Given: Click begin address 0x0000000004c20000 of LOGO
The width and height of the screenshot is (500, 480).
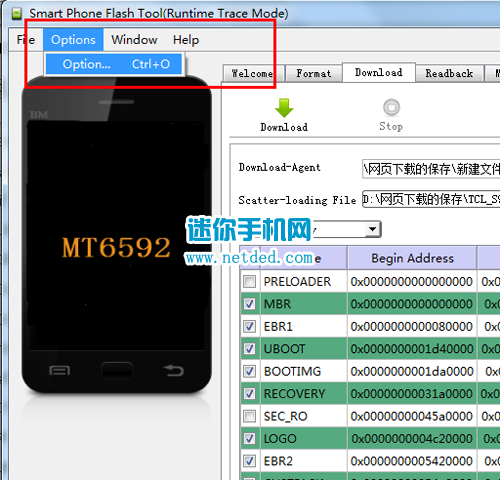Looking at the screenshot, I should point(412,439).
